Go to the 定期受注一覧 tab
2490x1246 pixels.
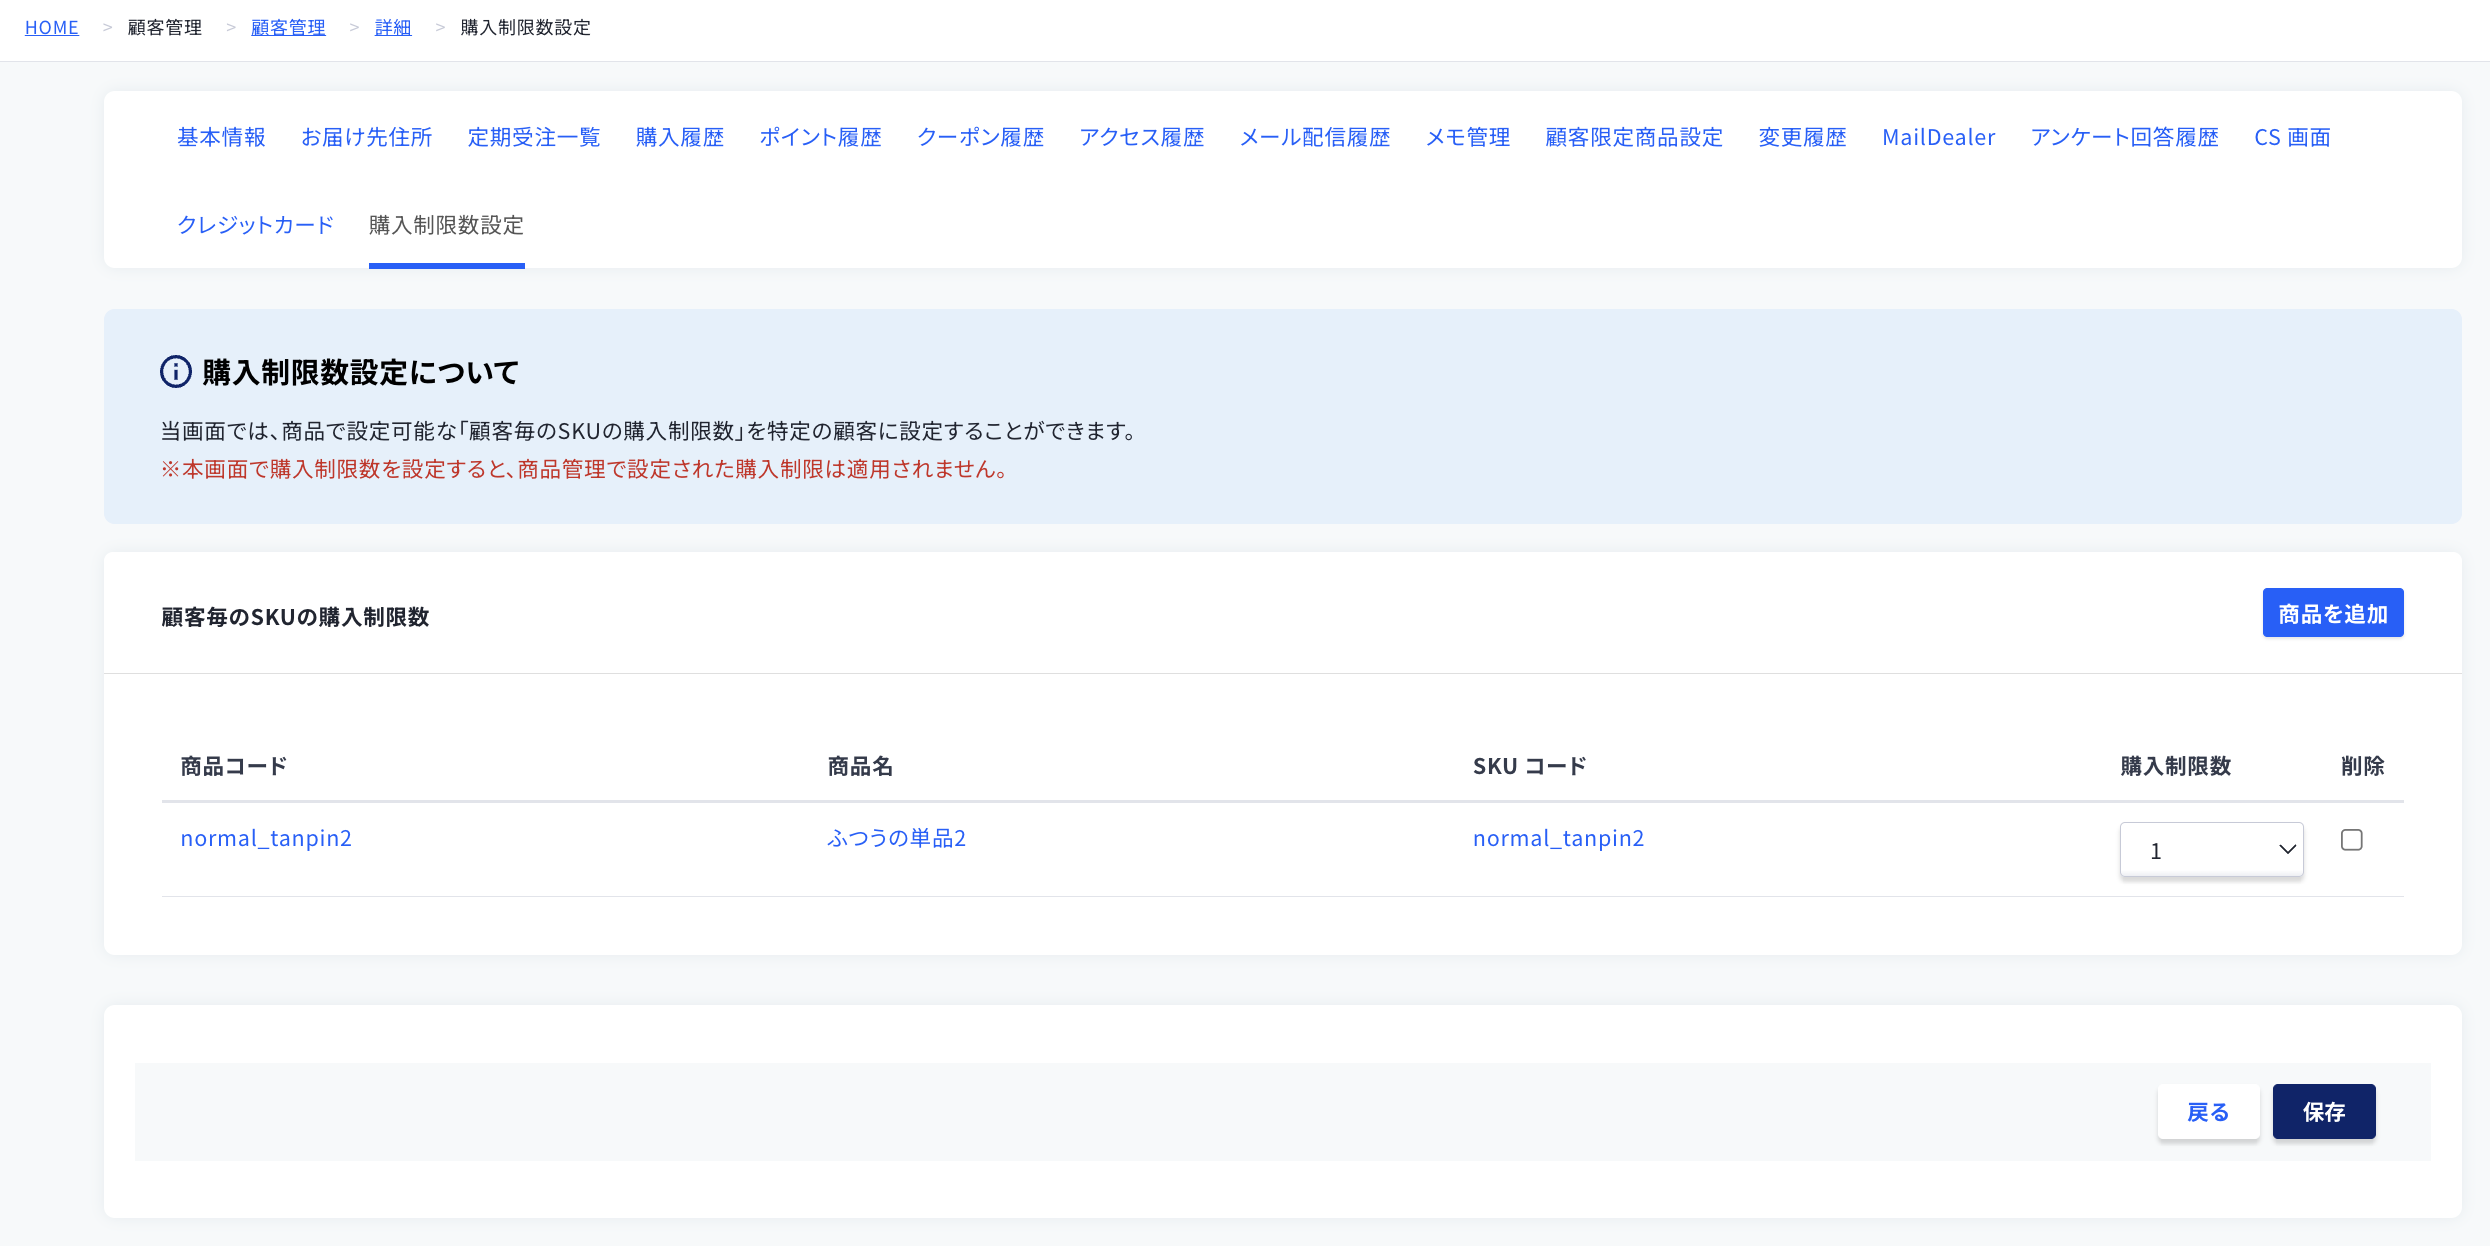click(x=534, y=137)
